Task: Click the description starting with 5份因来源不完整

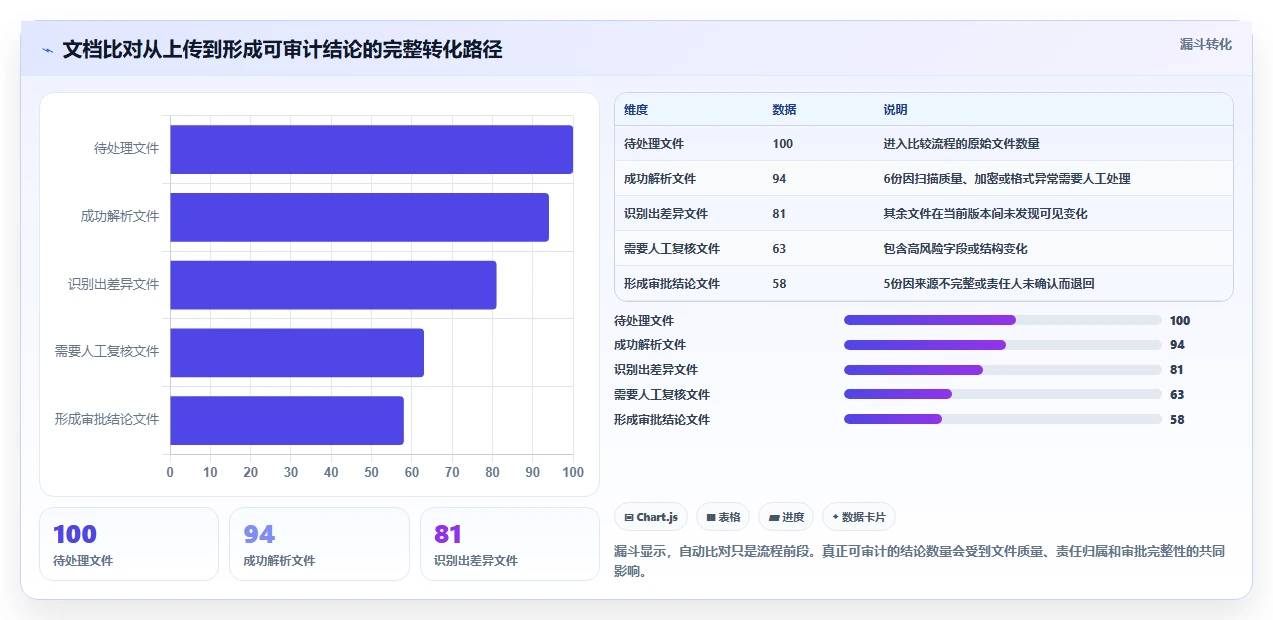Action: pyautogui.click(x=989, y=284)
